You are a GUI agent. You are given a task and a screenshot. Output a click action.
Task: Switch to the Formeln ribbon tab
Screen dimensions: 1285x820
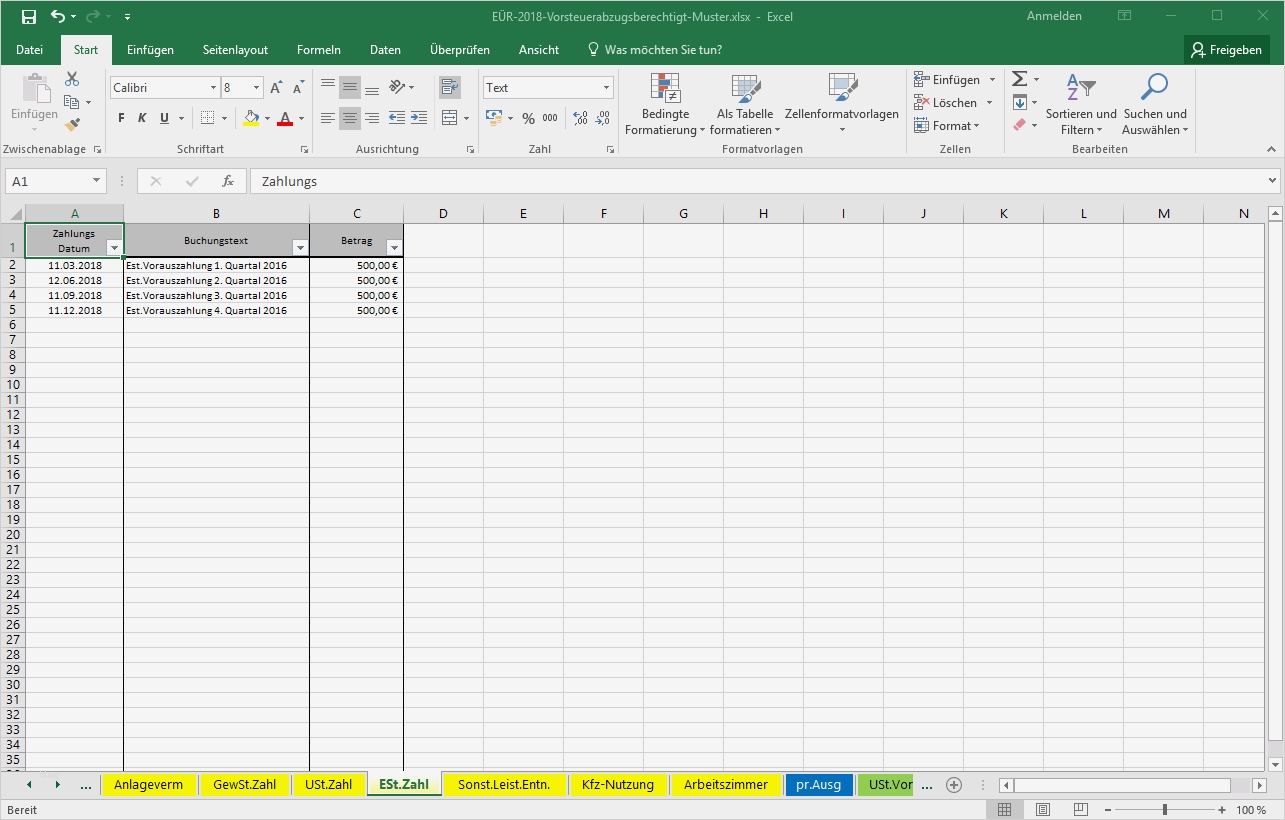click(x=318, y=49)
